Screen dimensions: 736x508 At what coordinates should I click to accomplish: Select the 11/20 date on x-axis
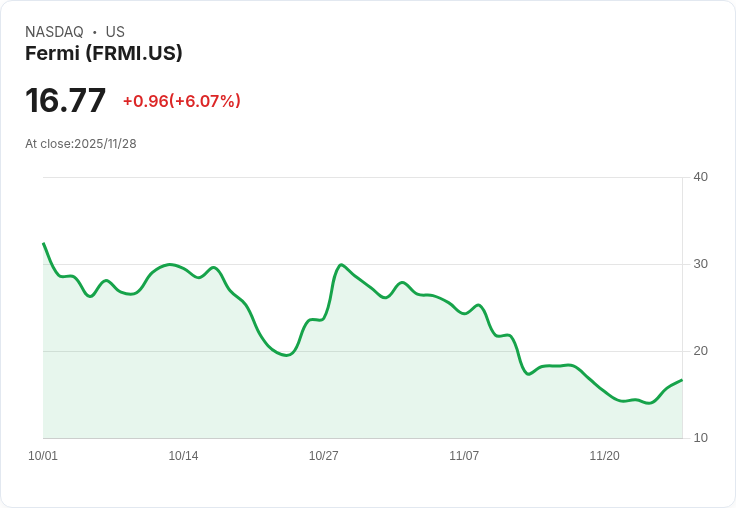(x=604, y=456)
